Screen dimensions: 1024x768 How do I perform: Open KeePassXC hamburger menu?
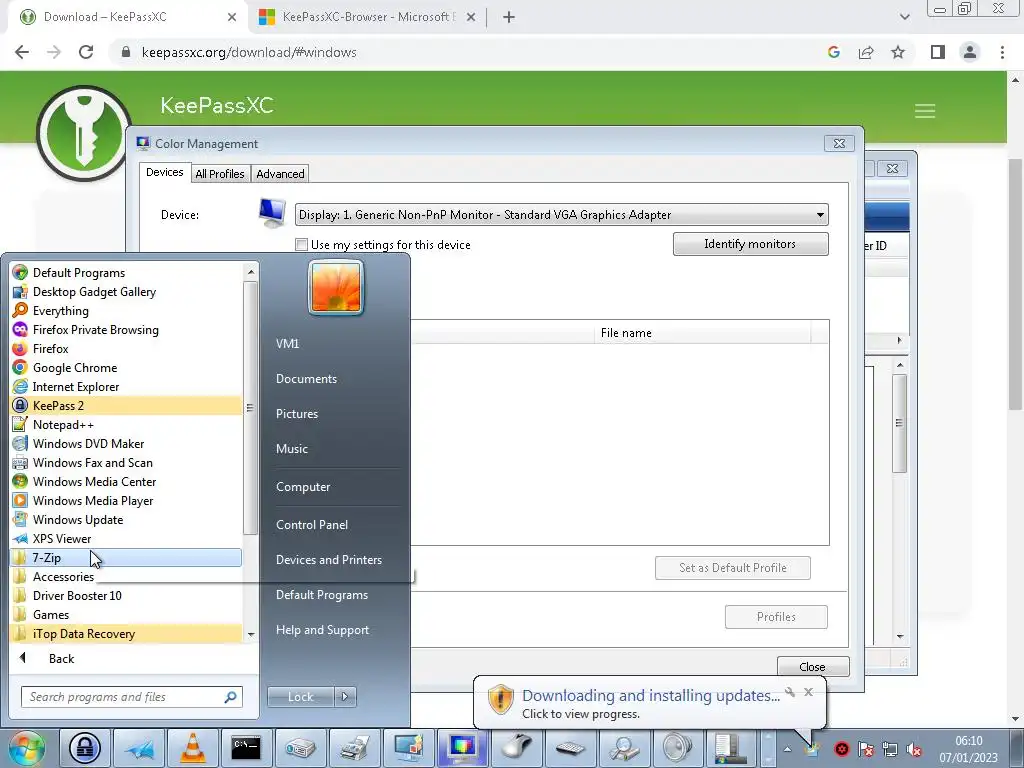click(x=925, y=111)
